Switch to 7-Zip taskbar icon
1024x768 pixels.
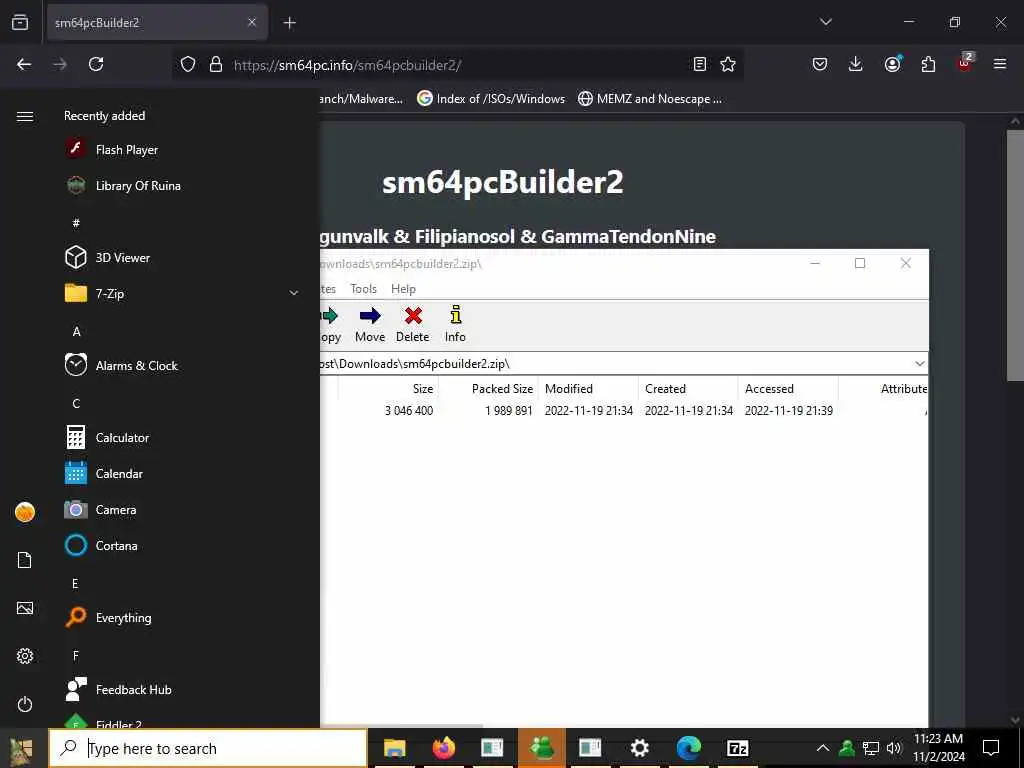(737, 748)
